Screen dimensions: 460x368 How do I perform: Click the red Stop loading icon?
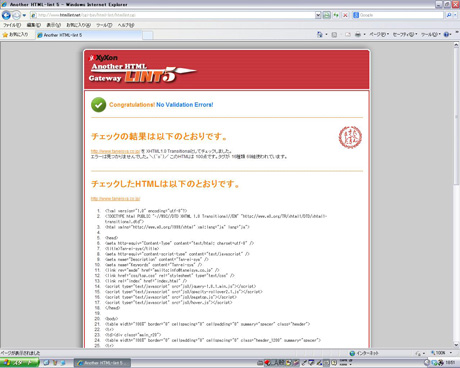pos(345,15)
